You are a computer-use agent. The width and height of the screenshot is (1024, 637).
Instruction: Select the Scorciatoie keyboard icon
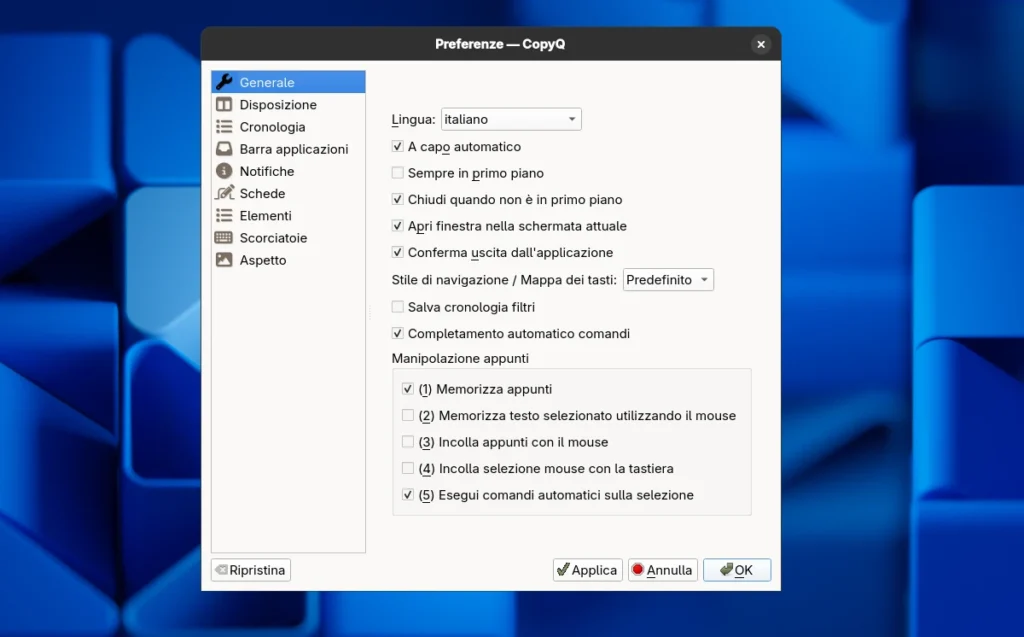tap(224, 238)
